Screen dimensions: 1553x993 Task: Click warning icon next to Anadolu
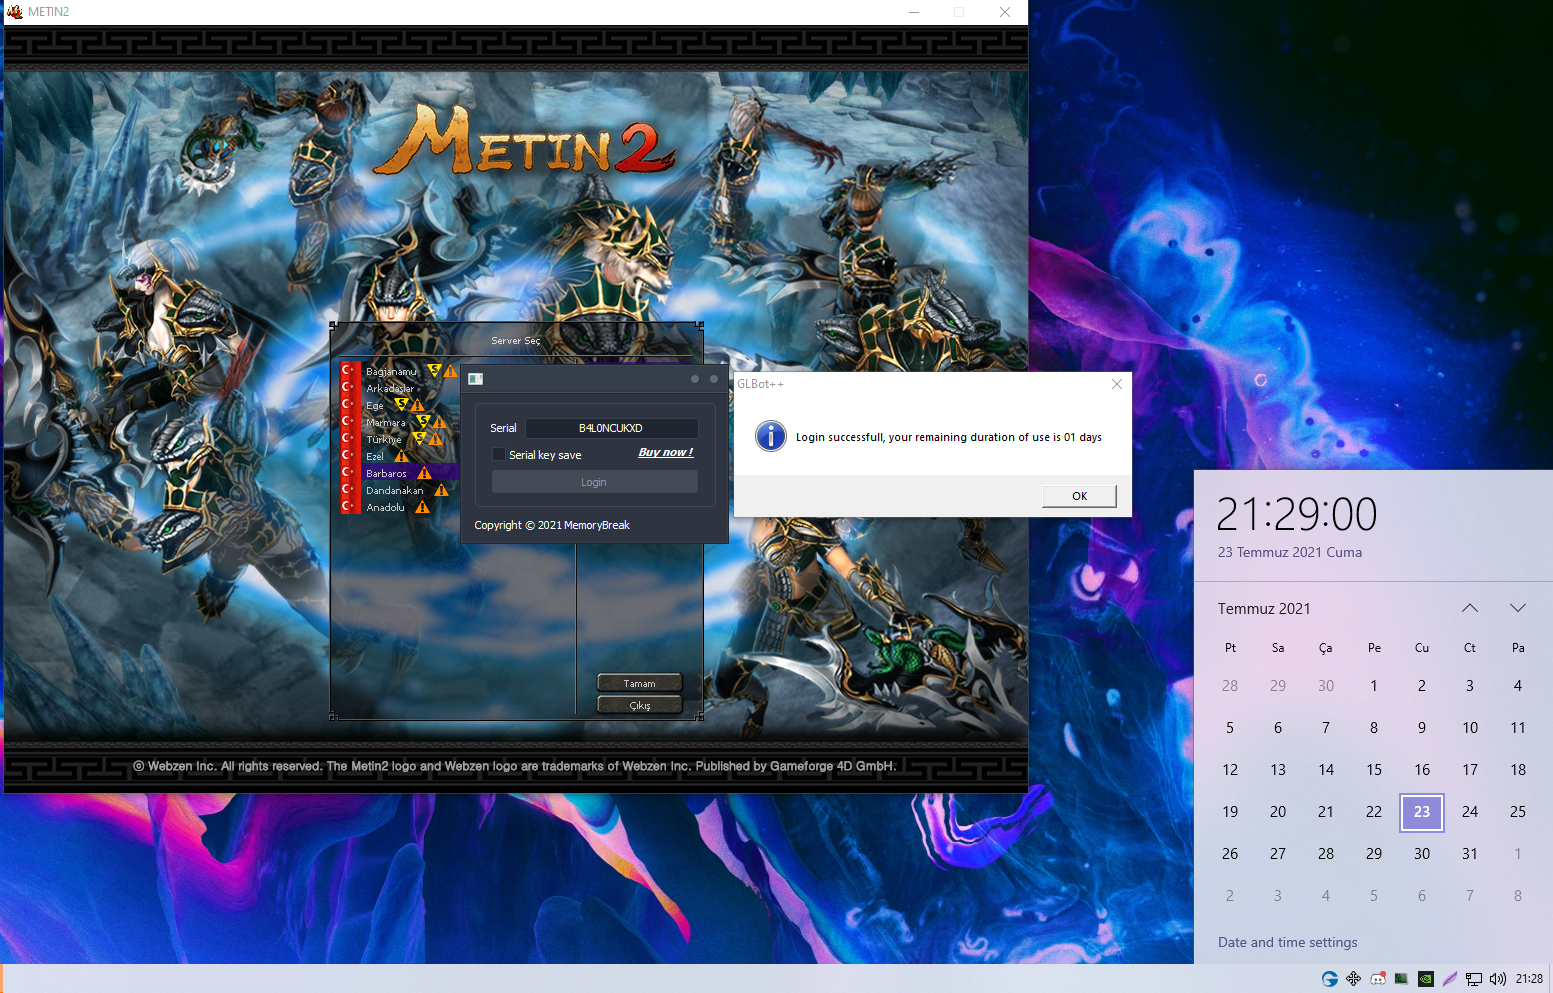pyautogui.click(x=422, y=507)
